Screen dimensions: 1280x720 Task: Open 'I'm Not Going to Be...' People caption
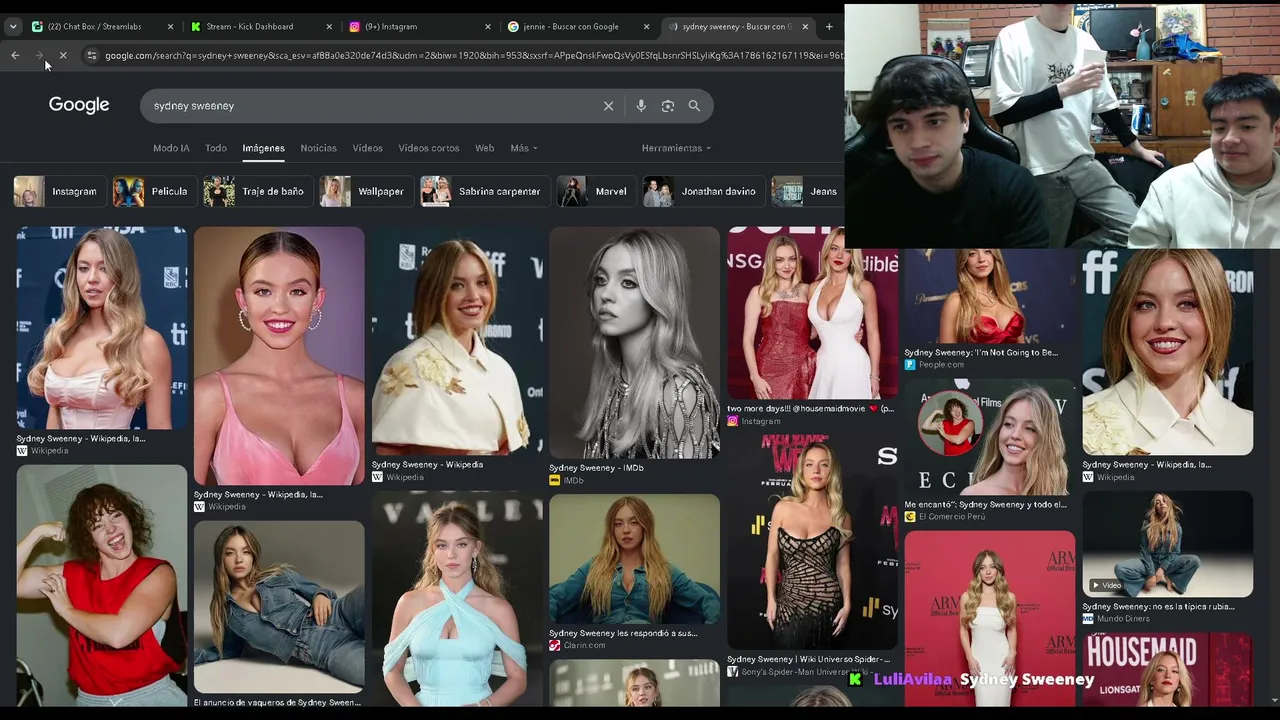(x=981, y=352)
